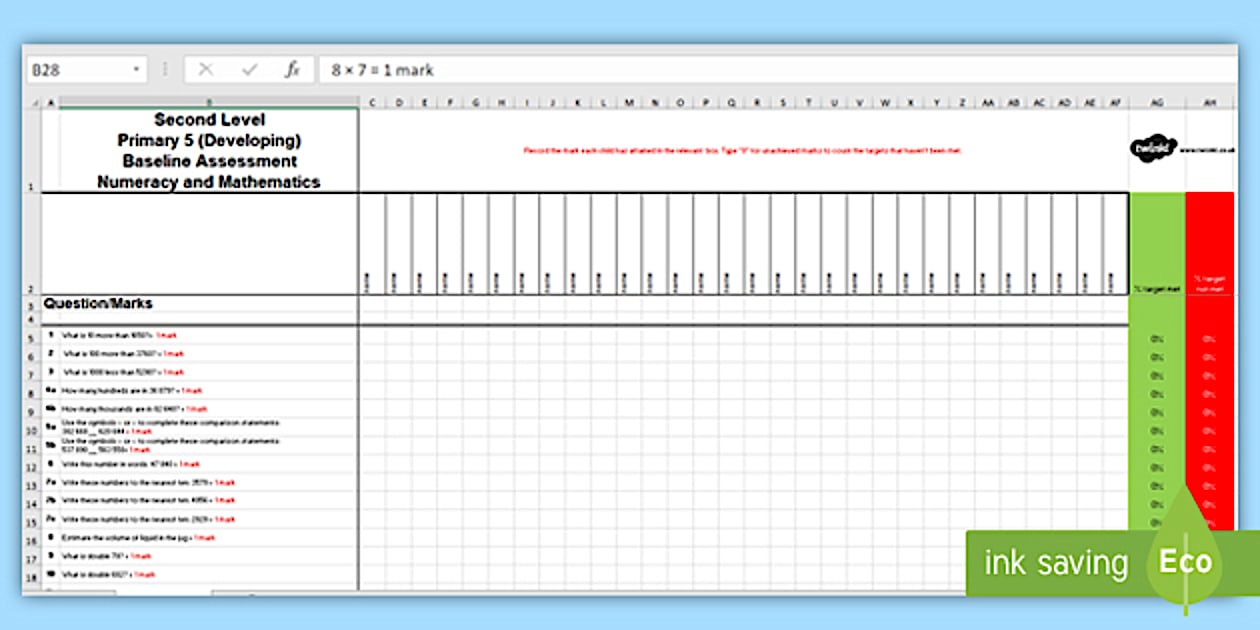Click the Eco leaf badge
Image resolution: width=1260 pixels, height=630 pixels.
tap(1185, 561)
